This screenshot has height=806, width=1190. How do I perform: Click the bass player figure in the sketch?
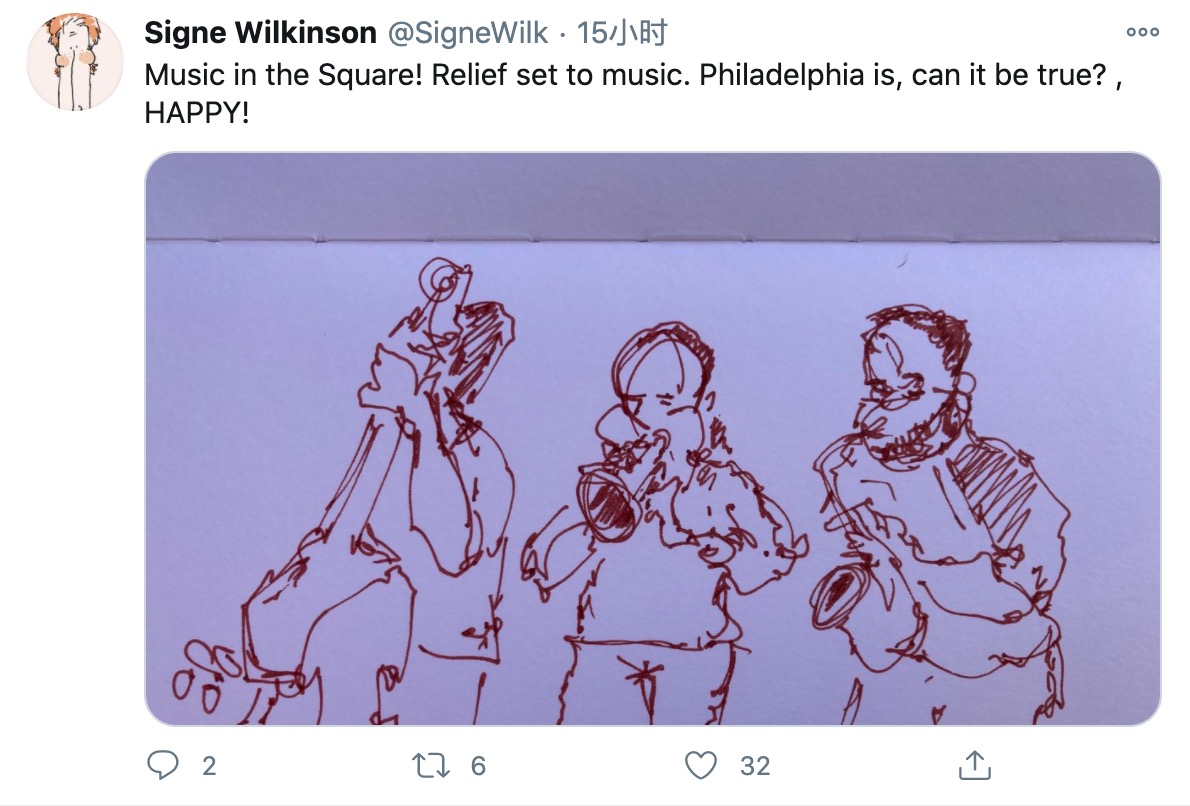point(372,493)
